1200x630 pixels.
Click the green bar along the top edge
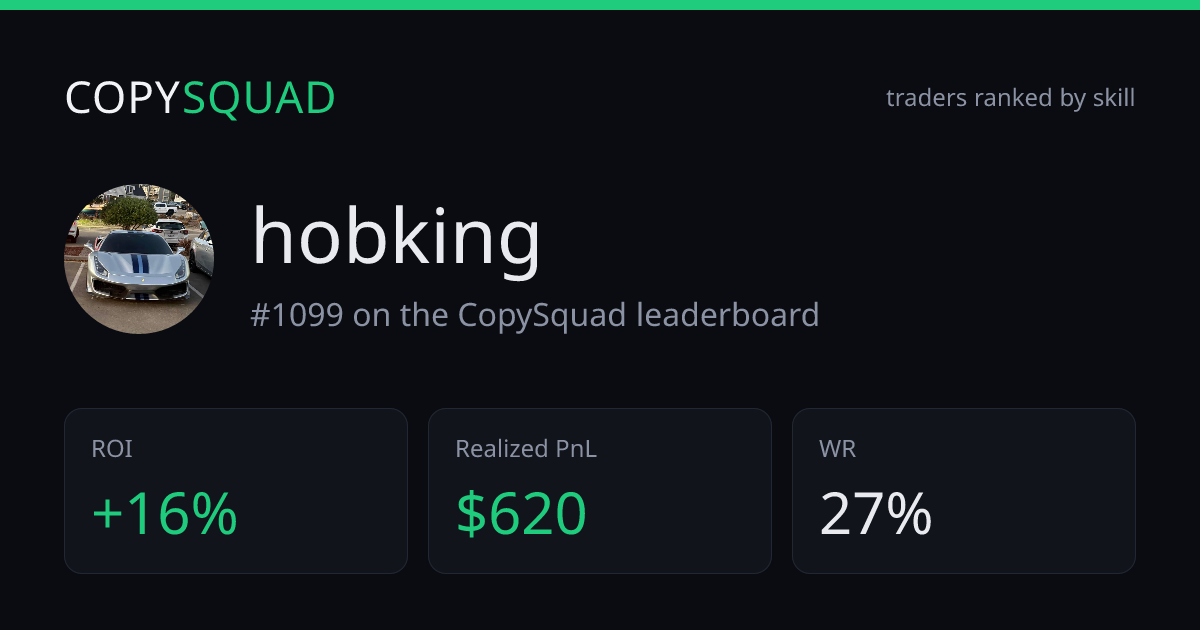(x=600, y=5)
